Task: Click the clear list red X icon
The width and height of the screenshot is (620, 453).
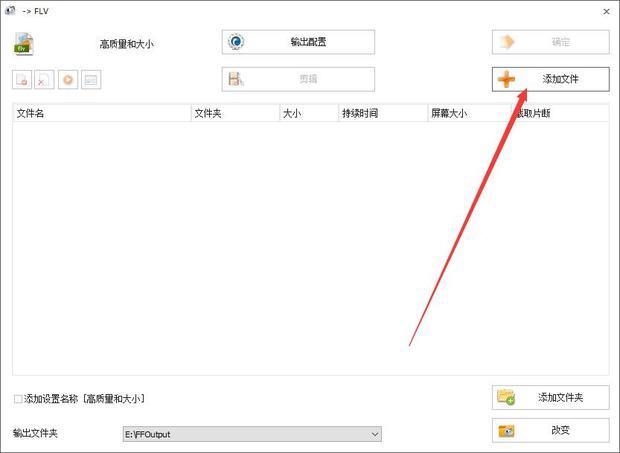Action: point(45,80)
